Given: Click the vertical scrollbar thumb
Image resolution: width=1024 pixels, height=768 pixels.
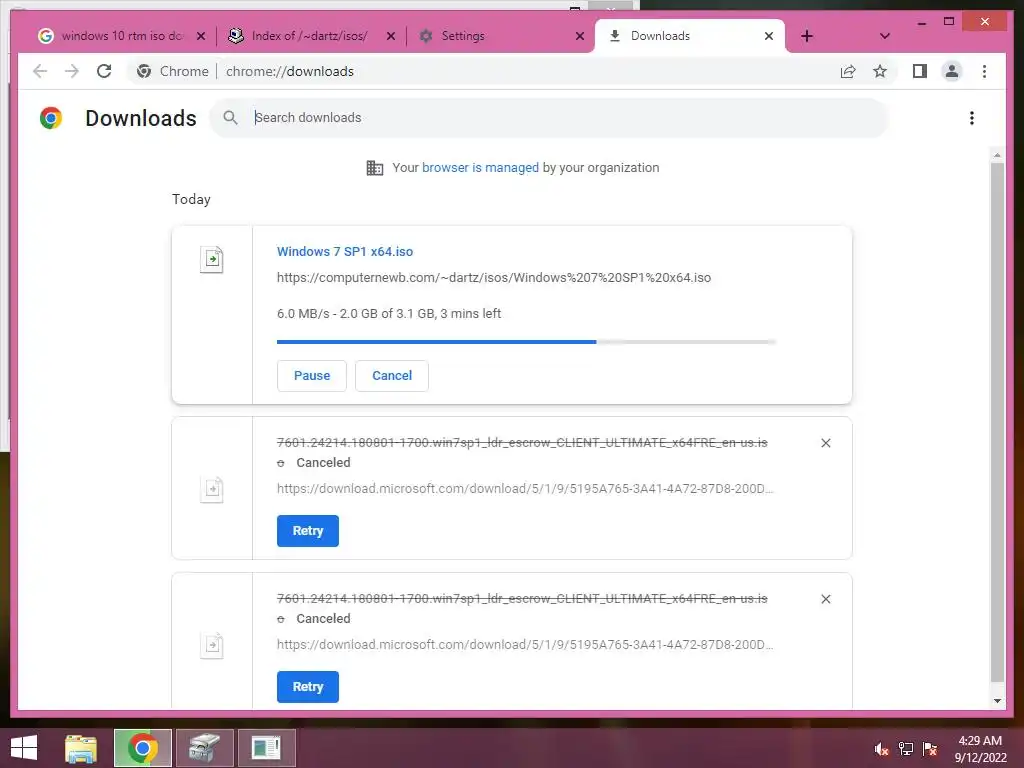Looking at the screenshot, I should 997,422.
